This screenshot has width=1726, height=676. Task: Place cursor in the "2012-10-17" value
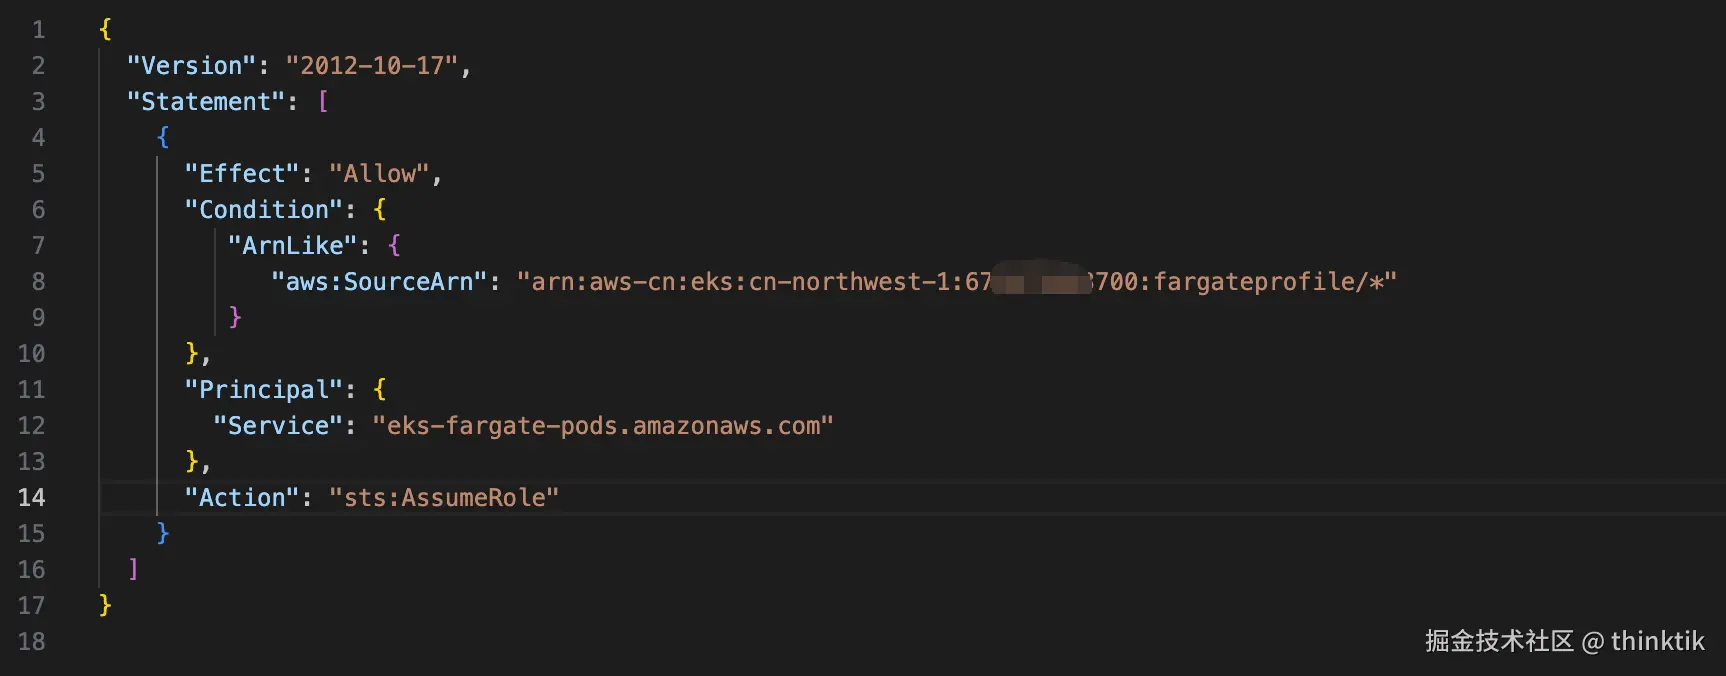372,65
